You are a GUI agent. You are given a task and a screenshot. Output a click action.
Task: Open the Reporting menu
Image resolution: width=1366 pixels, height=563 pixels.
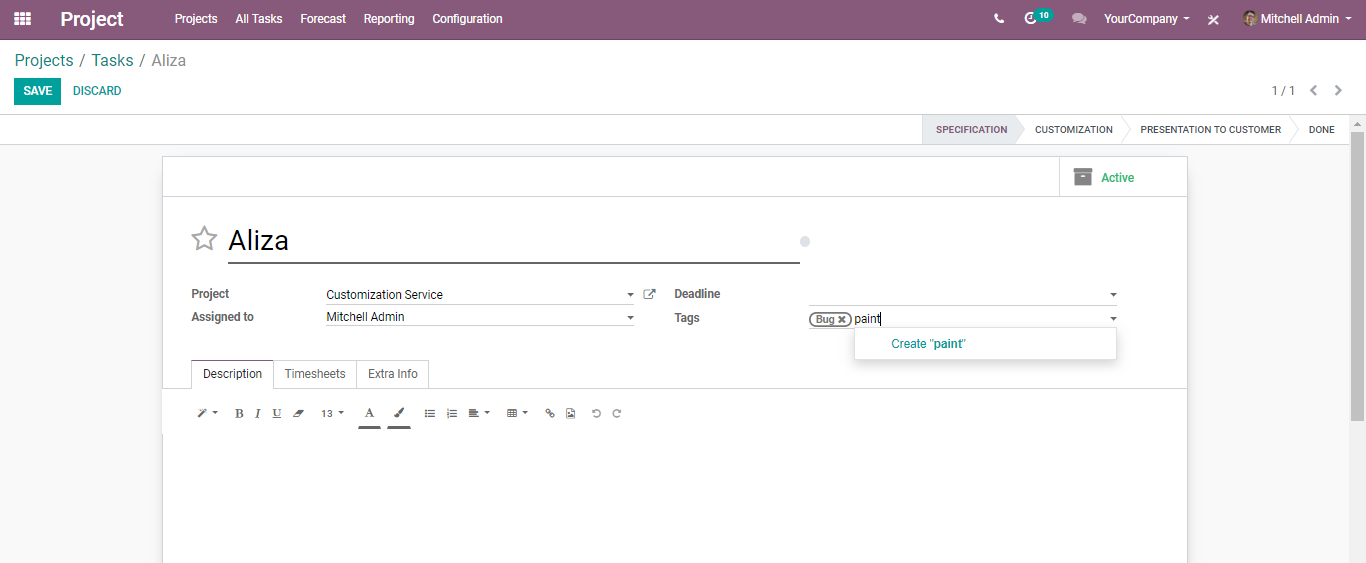389,19
